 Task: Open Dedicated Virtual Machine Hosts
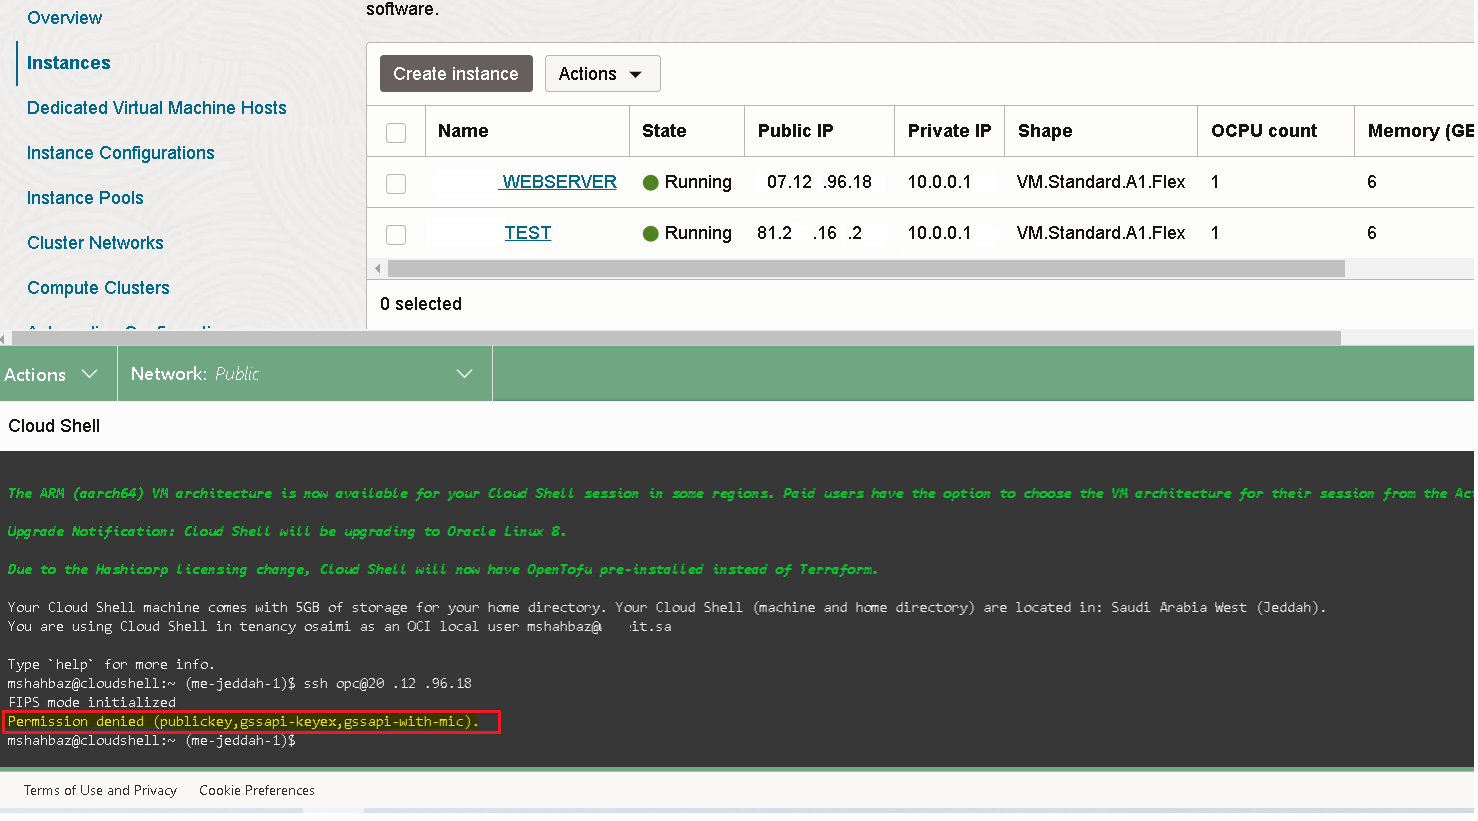(156, 108)
